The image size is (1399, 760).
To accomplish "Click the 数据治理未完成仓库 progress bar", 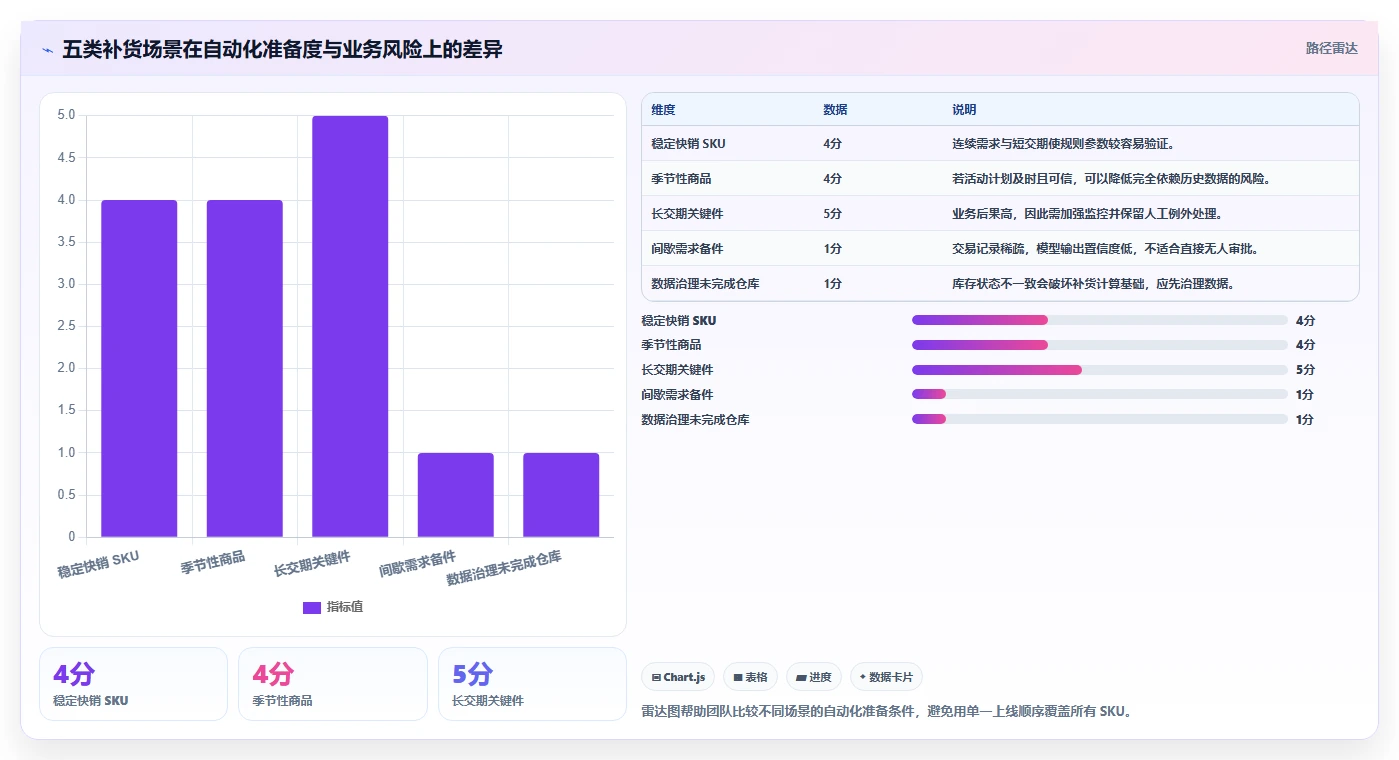I will [1100, 420].
